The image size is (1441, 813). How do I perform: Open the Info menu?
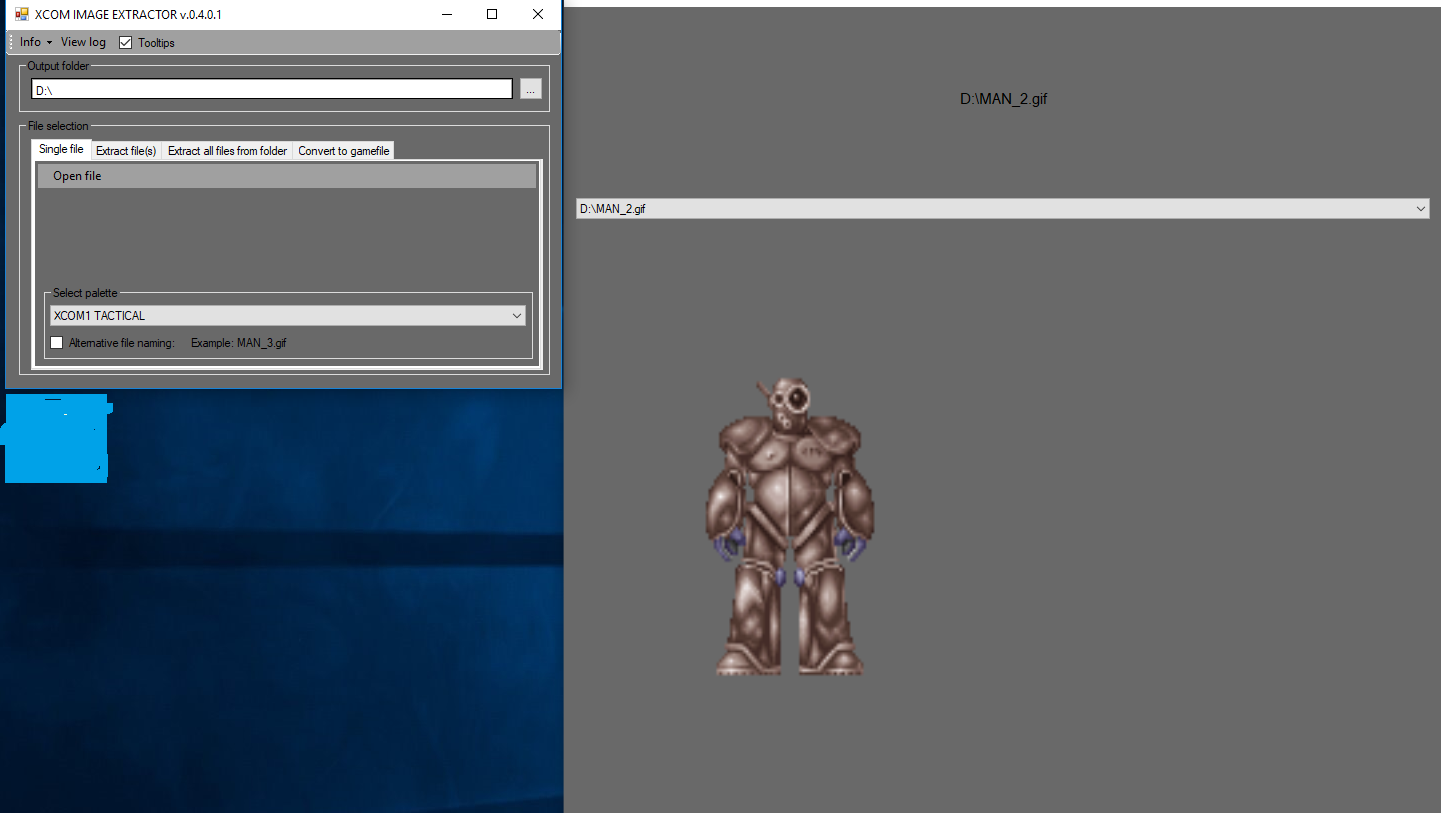35,42
